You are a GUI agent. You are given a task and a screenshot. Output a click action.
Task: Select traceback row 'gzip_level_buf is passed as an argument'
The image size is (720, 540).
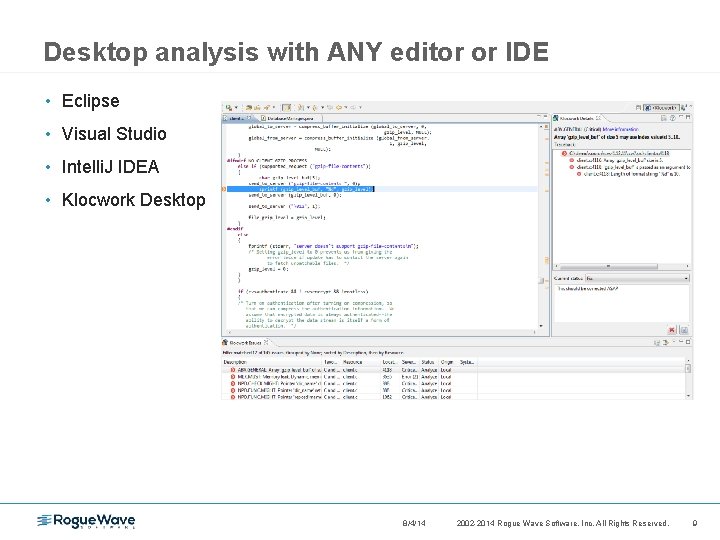pos(630,167)
